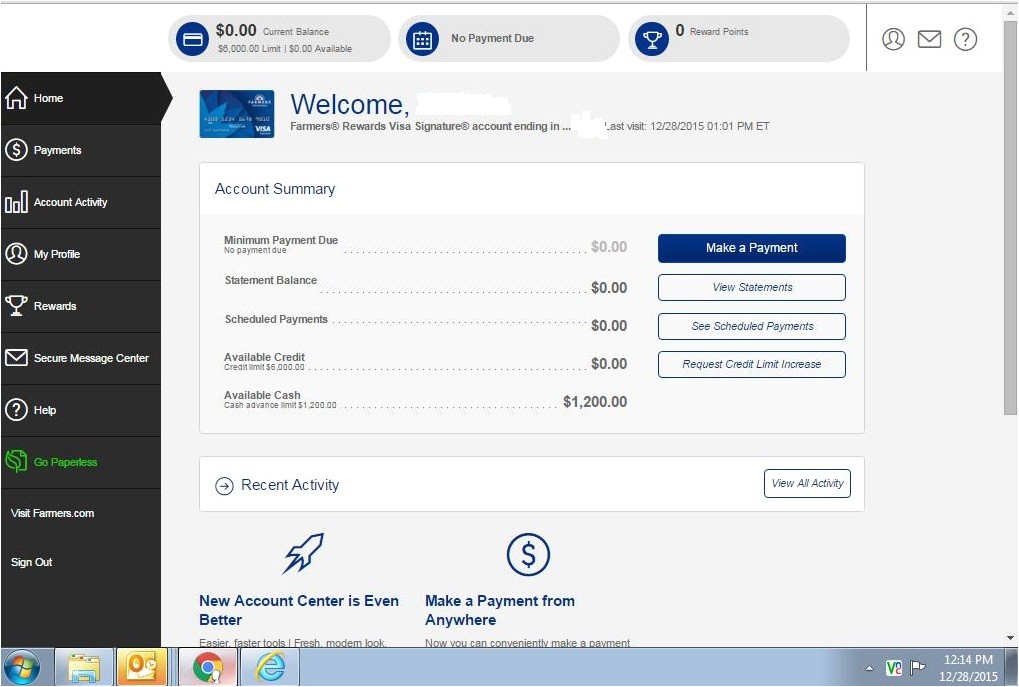
Task: Click the Statement Balance label
Action: (x=271, y=280)
